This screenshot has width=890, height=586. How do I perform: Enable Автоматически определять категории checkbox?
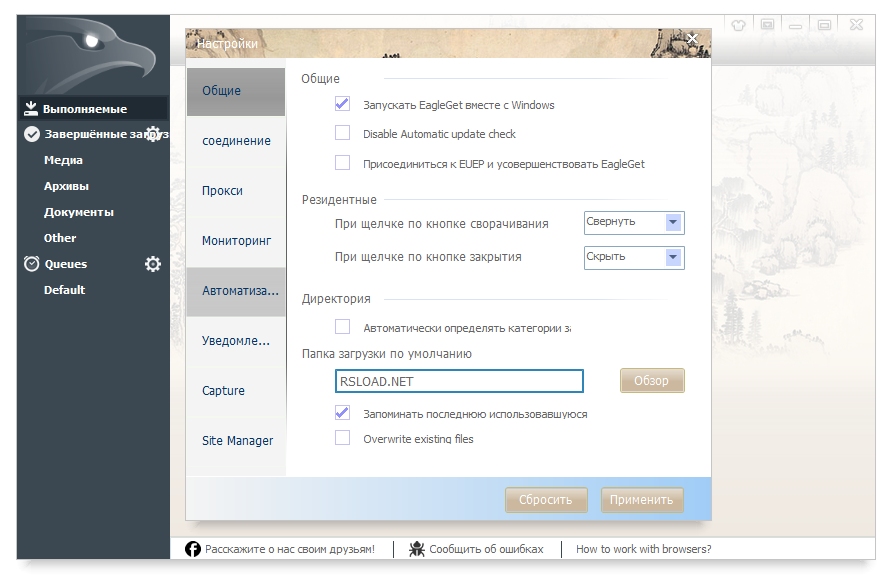pyautogui.click(x=342, y=327)
